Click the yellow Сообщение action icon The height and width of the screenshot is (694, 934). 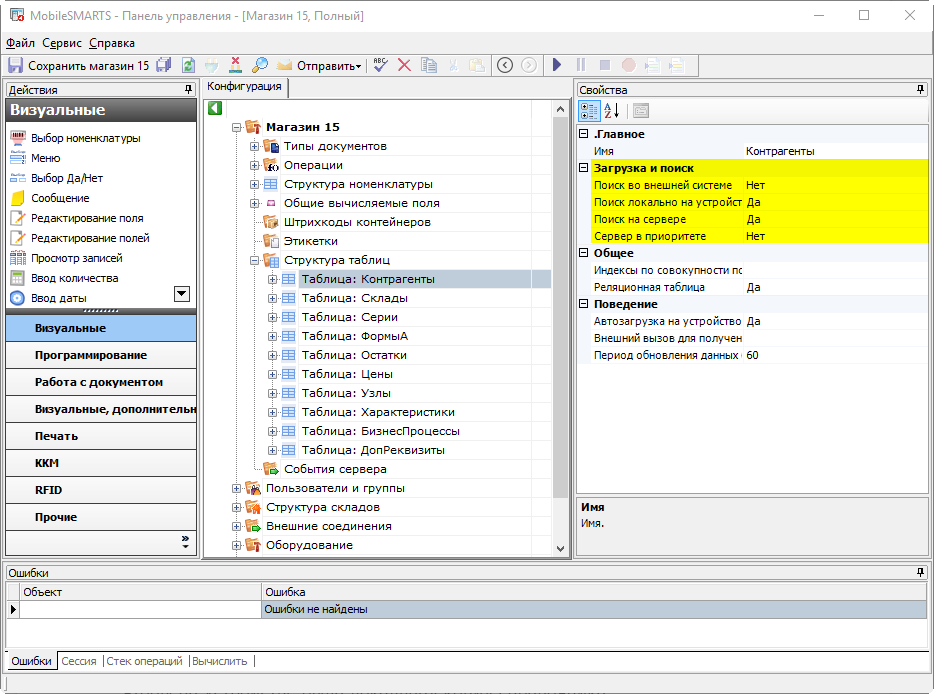pos(18,198)
